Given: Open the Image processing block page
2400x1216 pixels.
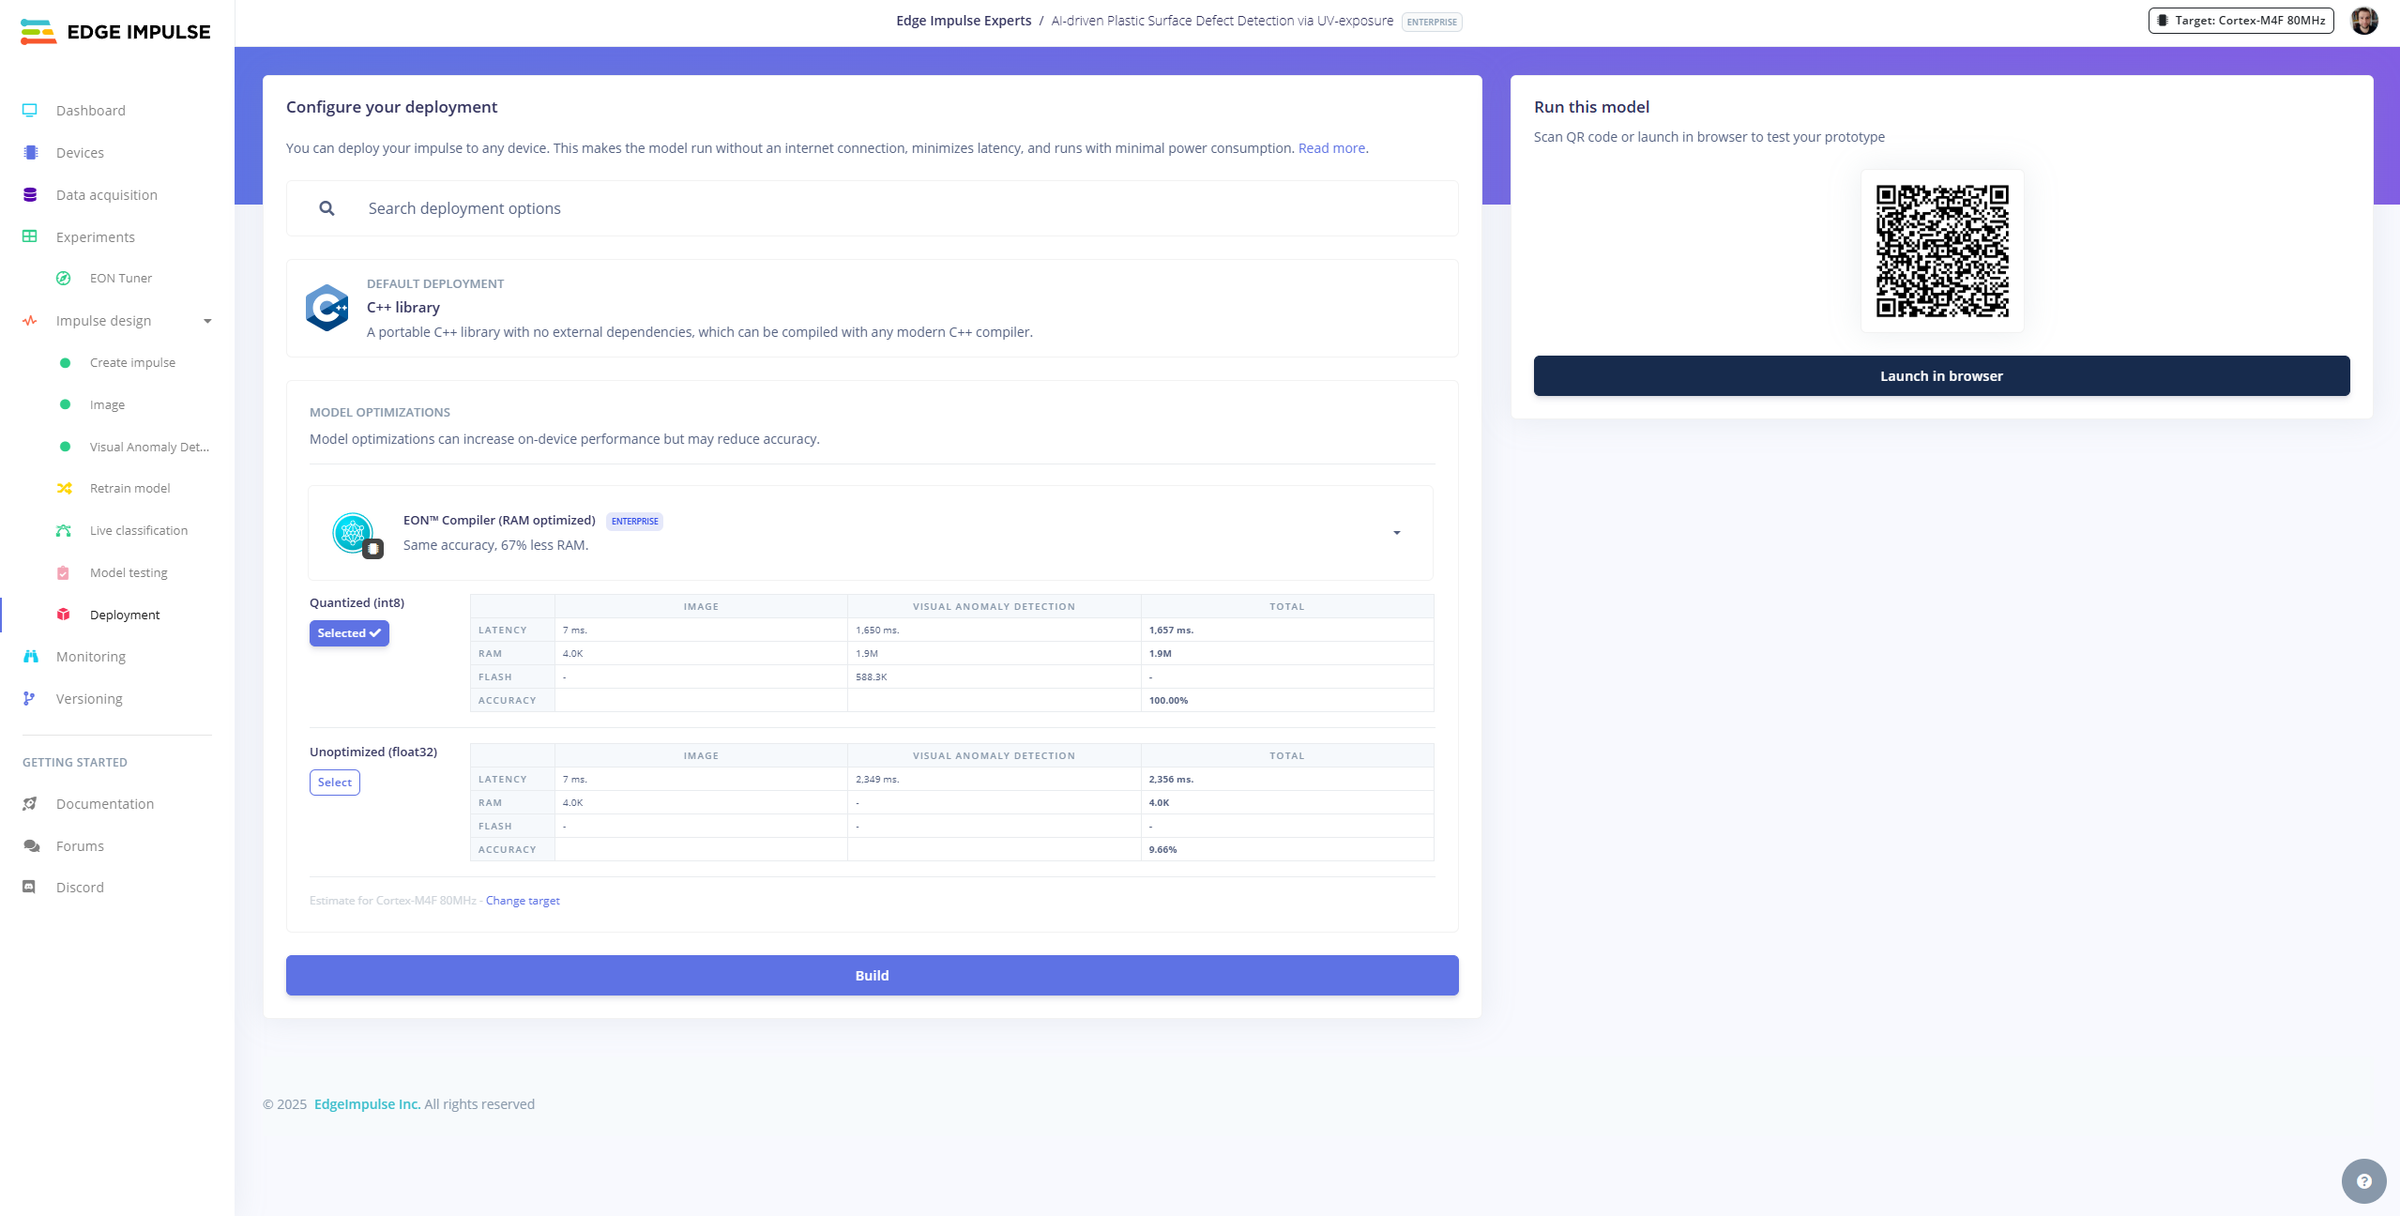Looking at the screenshot, I should pos(107,405).
